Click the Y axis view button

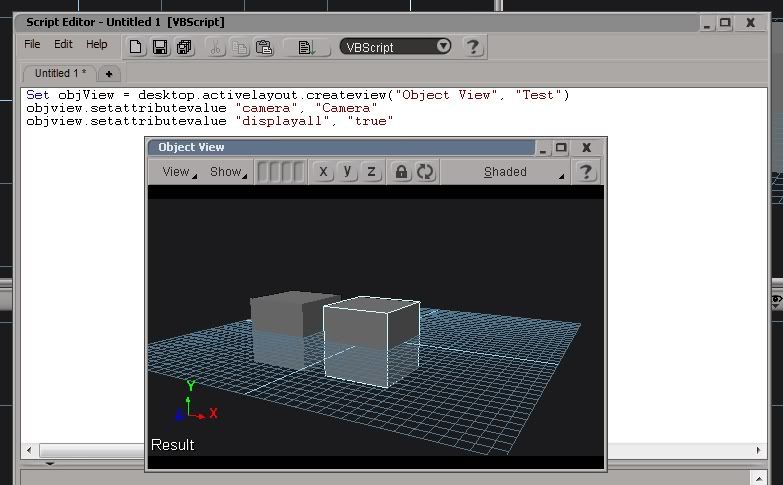(x=347, y=172)
